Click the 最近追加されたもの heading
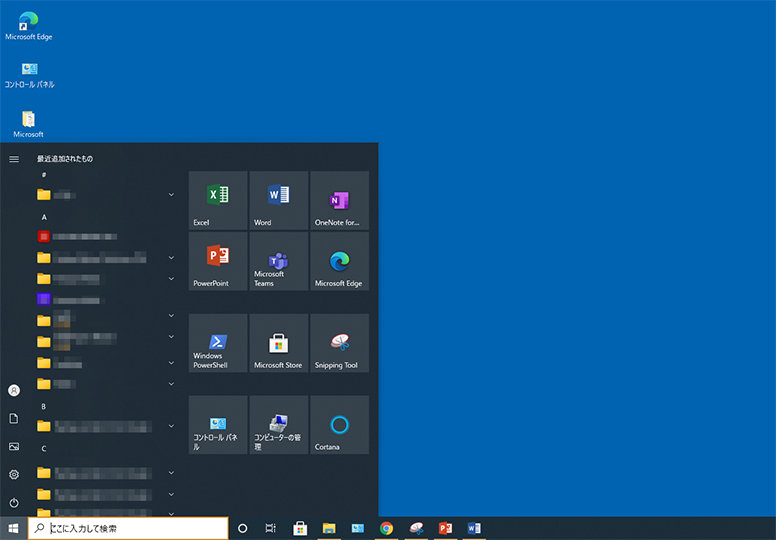 [x=65, y=158]
